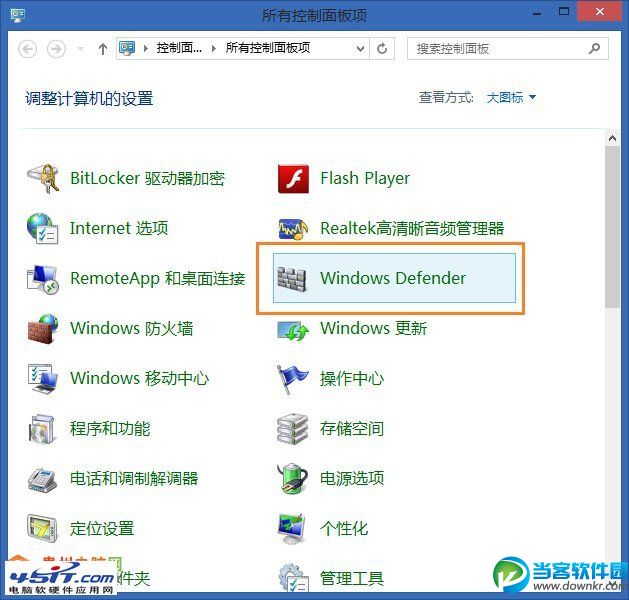The width and height of the screenshot is (629, 600).
Task: Open the recent locations dropdown arrow
Action: [81, 49]
